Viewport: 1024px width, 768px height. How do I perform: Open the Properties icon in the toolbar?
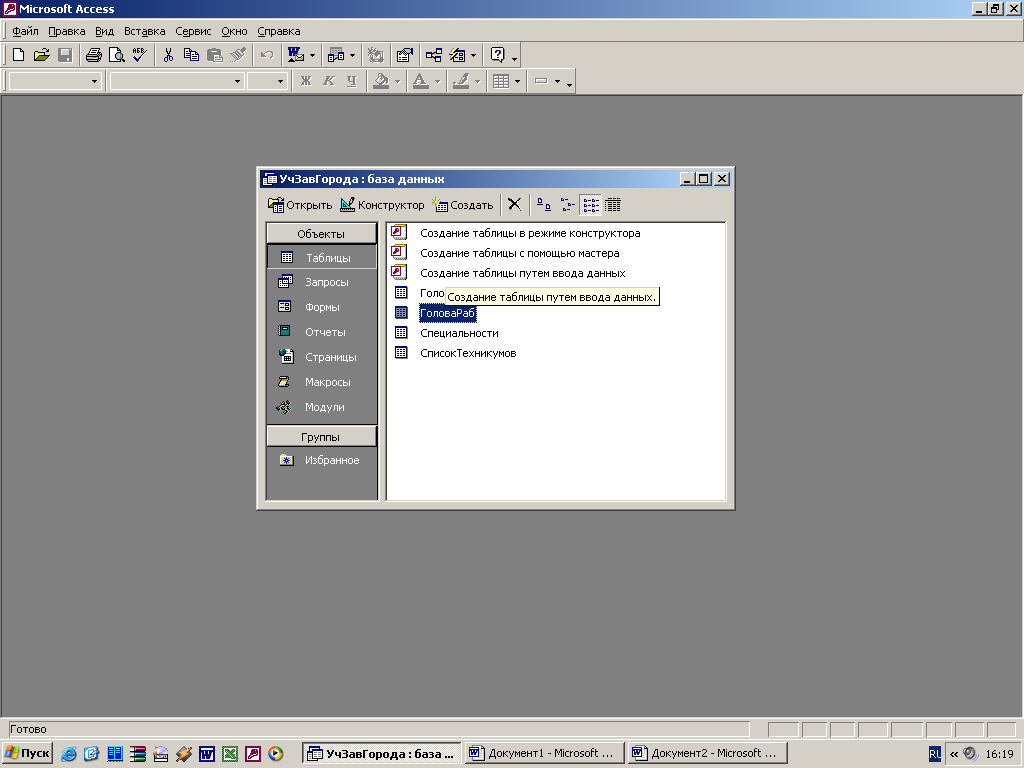pyautogui.click(x=405, y=56)
